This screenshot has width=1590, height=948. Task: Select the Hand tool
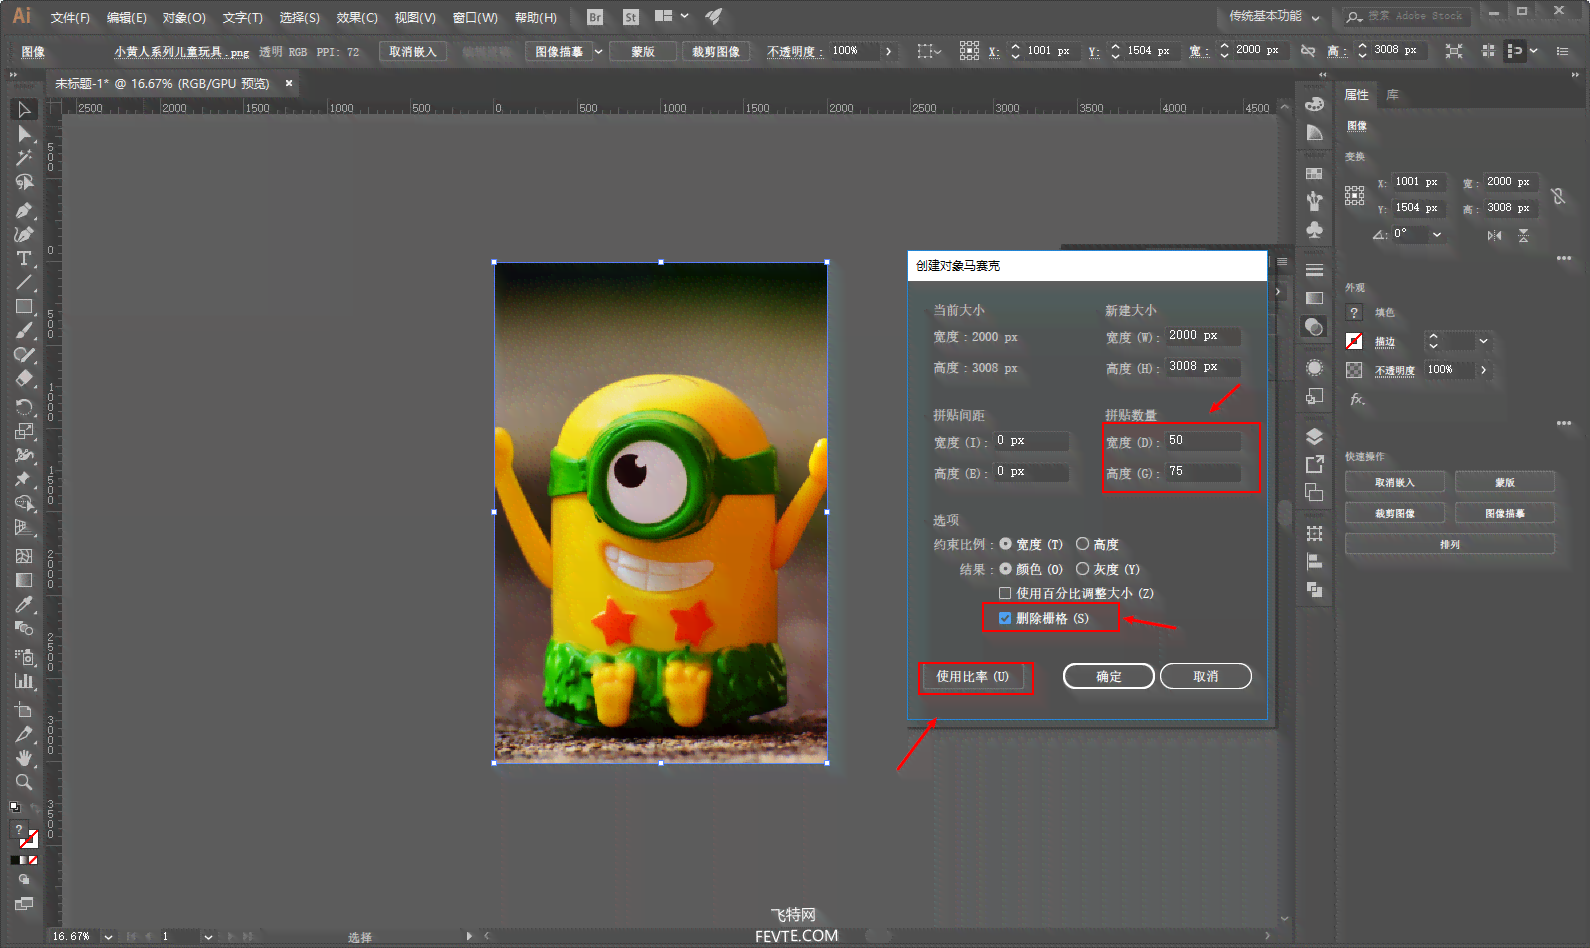(x=24, y=758)
